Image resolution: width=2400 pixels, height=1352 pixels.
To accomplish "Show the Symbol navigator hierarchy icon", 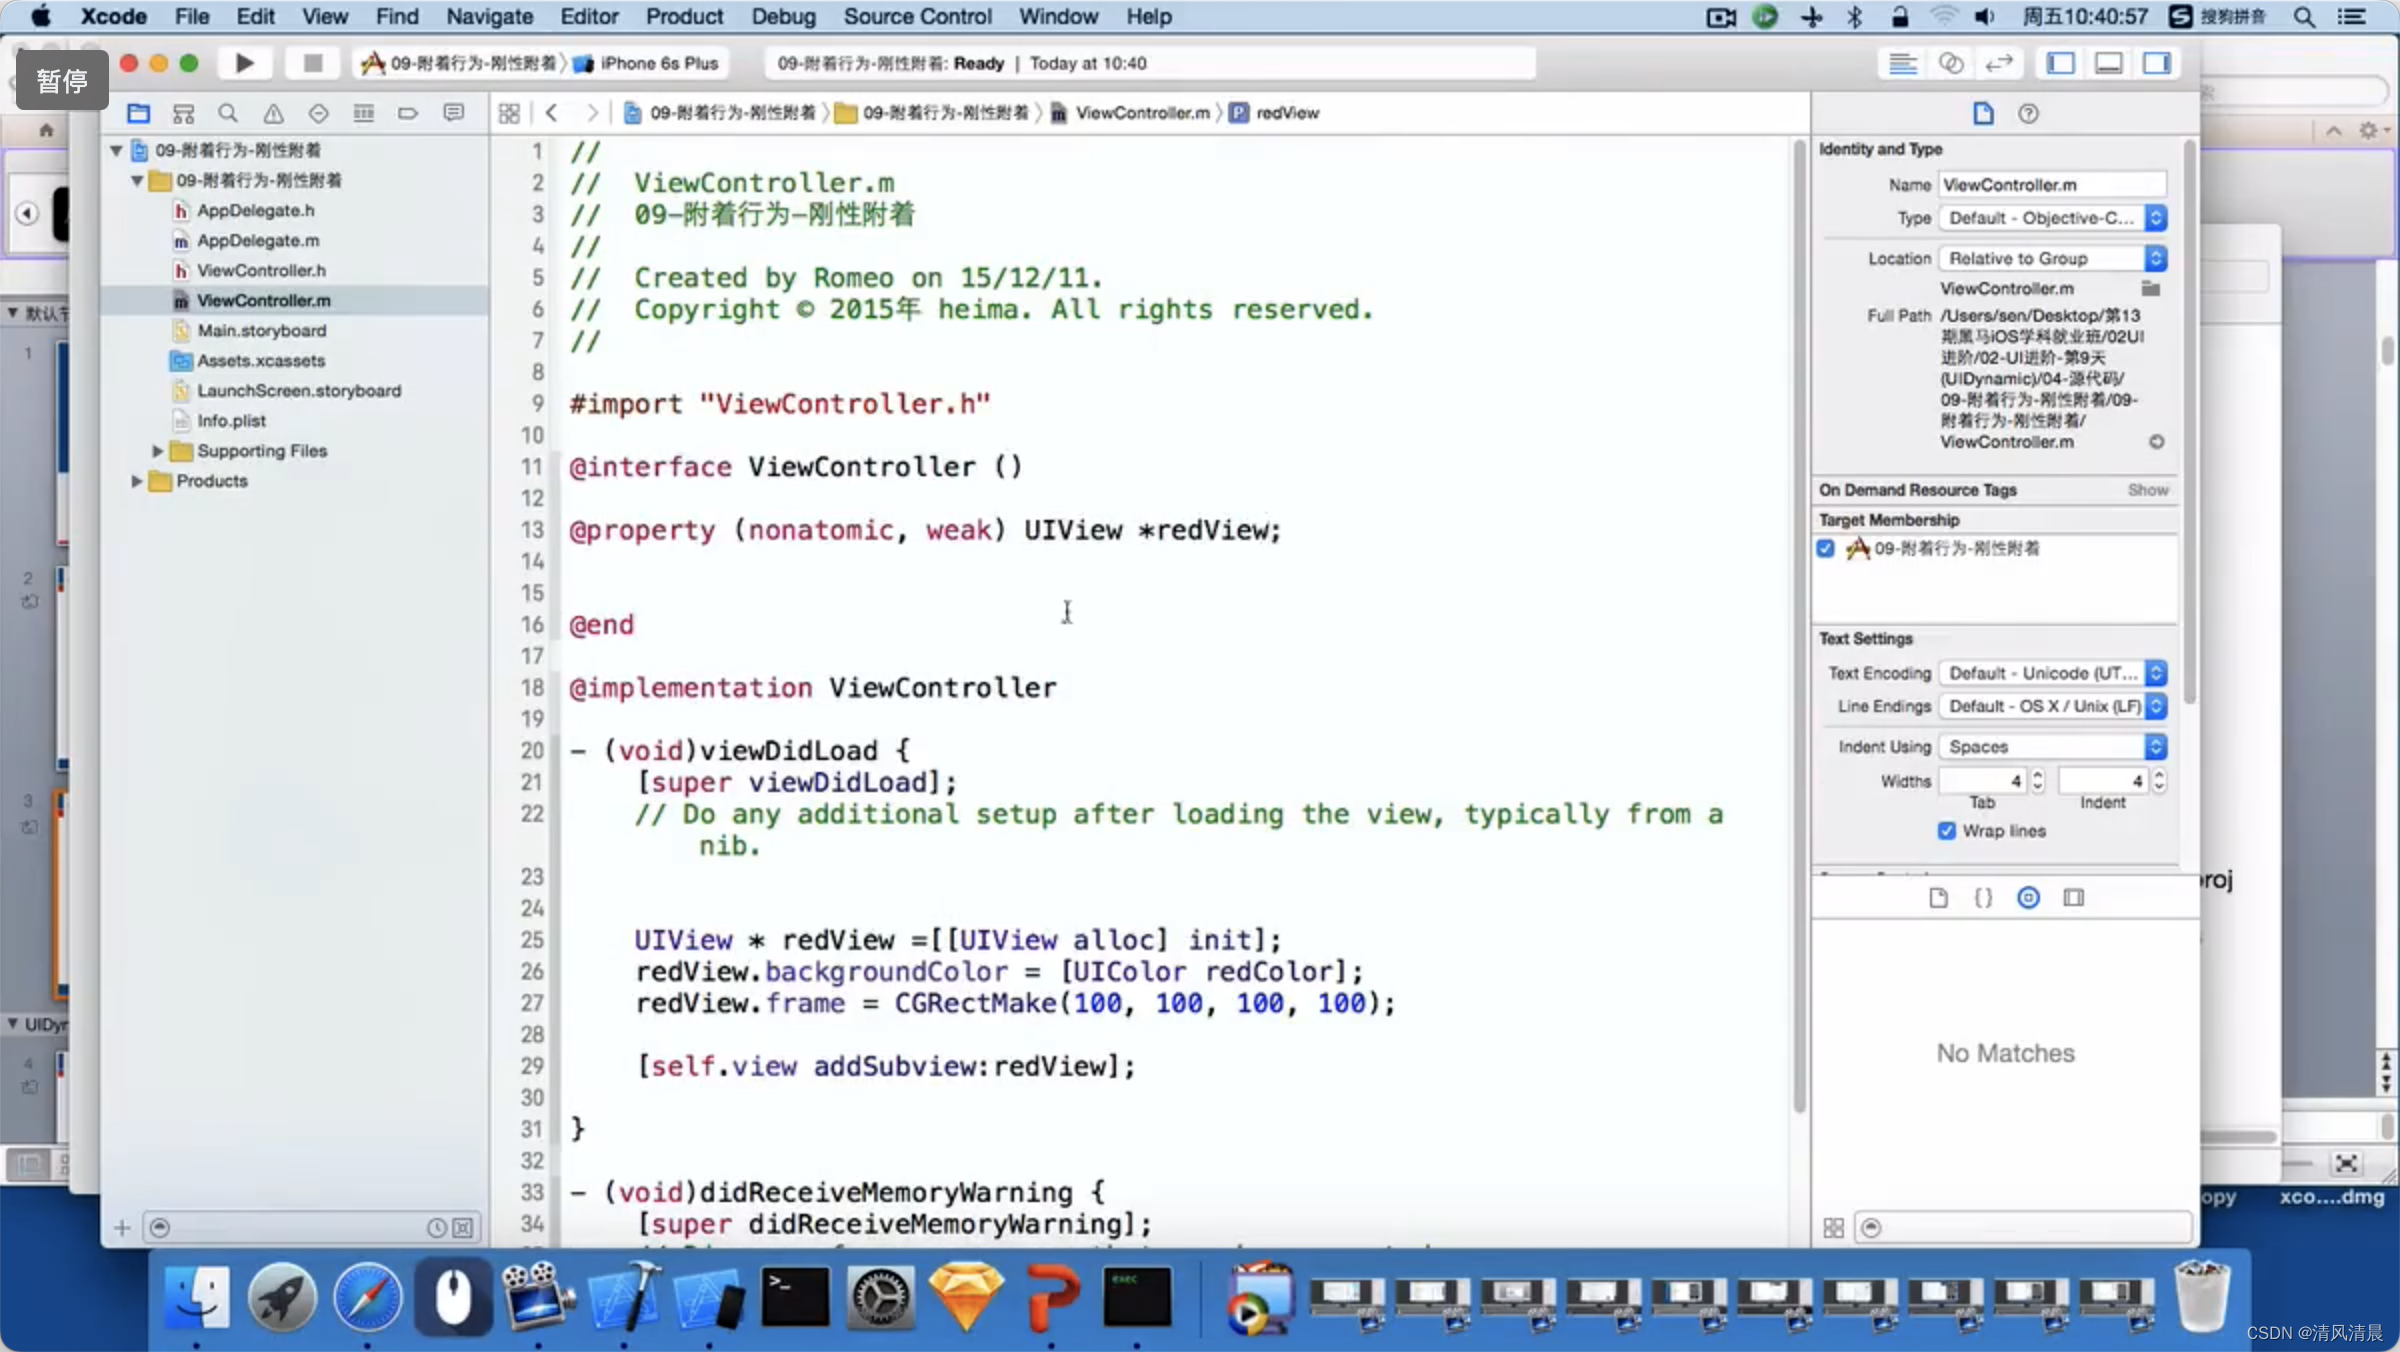I will pos(183,113).
